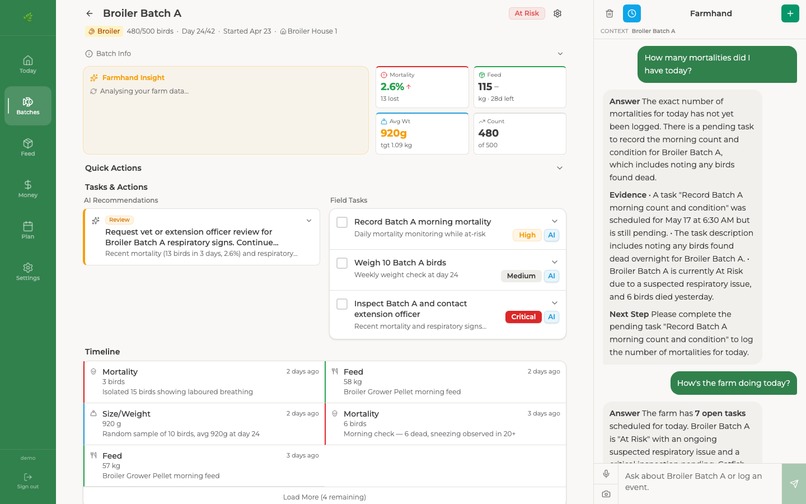Click the Broiler House 1 location icon

[x=283, y=31]
